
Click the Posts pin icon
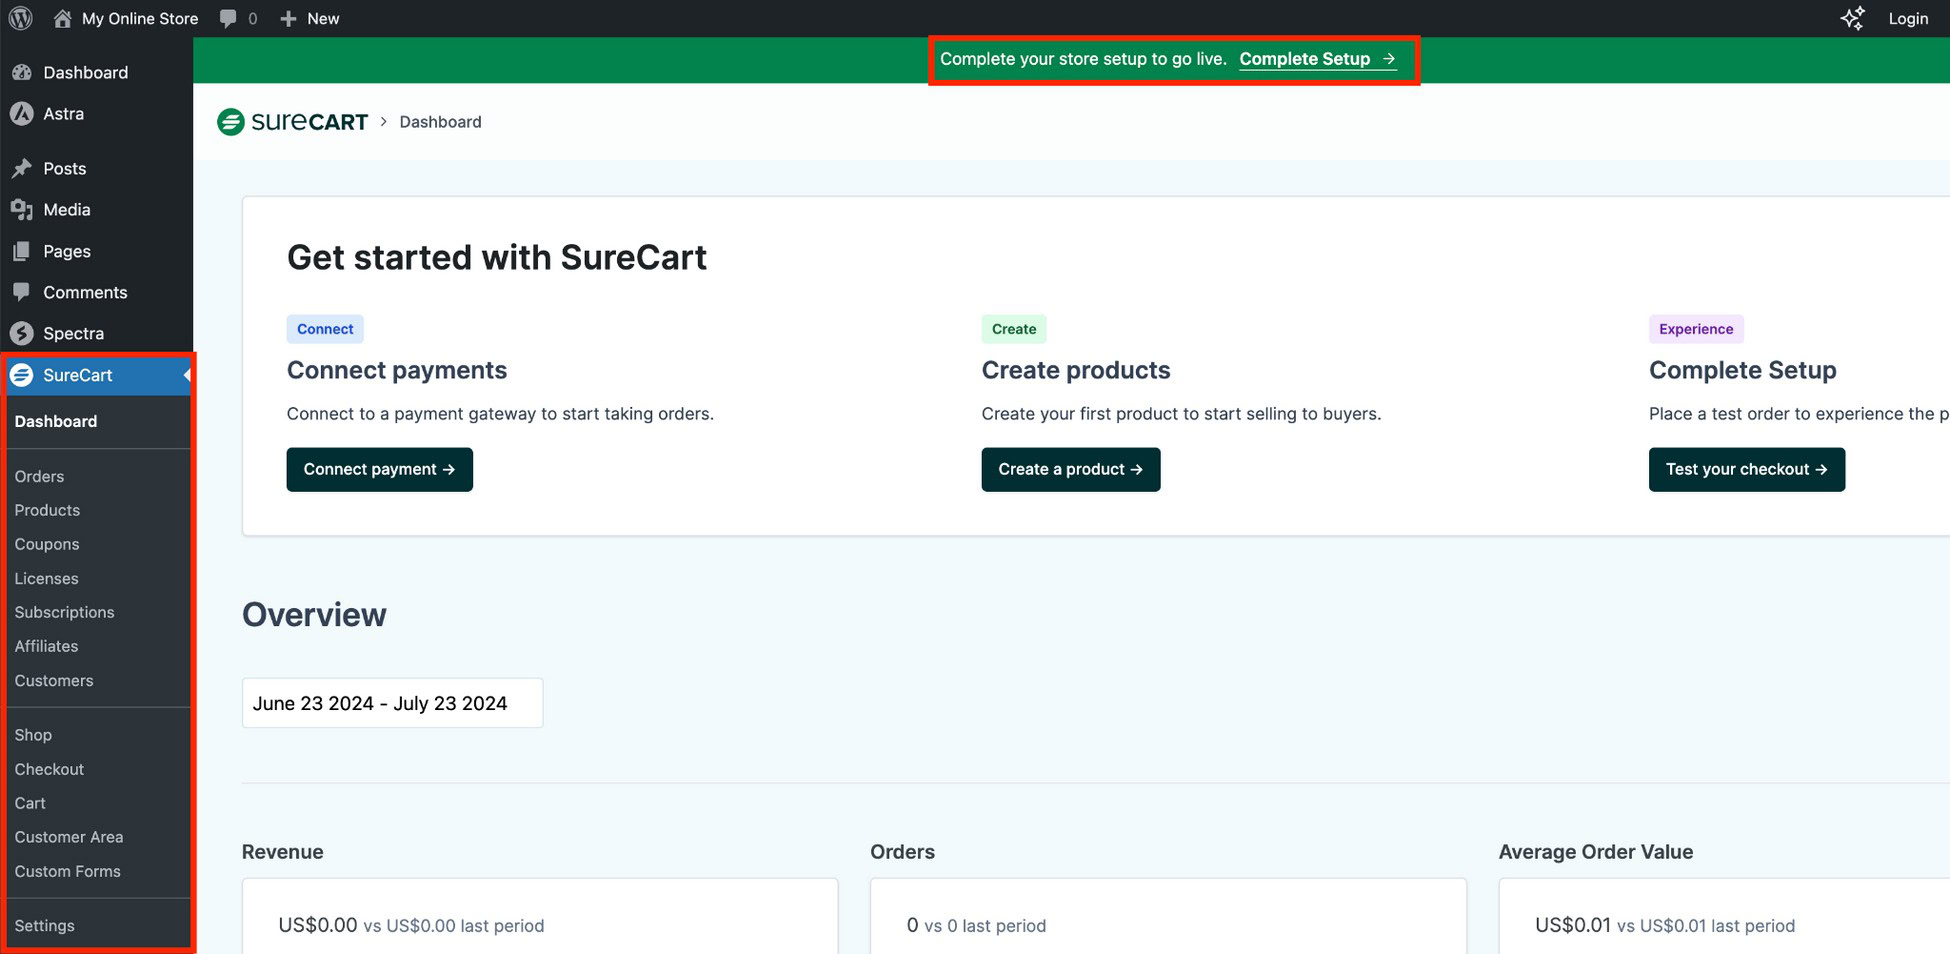click(x=22, y=168)
